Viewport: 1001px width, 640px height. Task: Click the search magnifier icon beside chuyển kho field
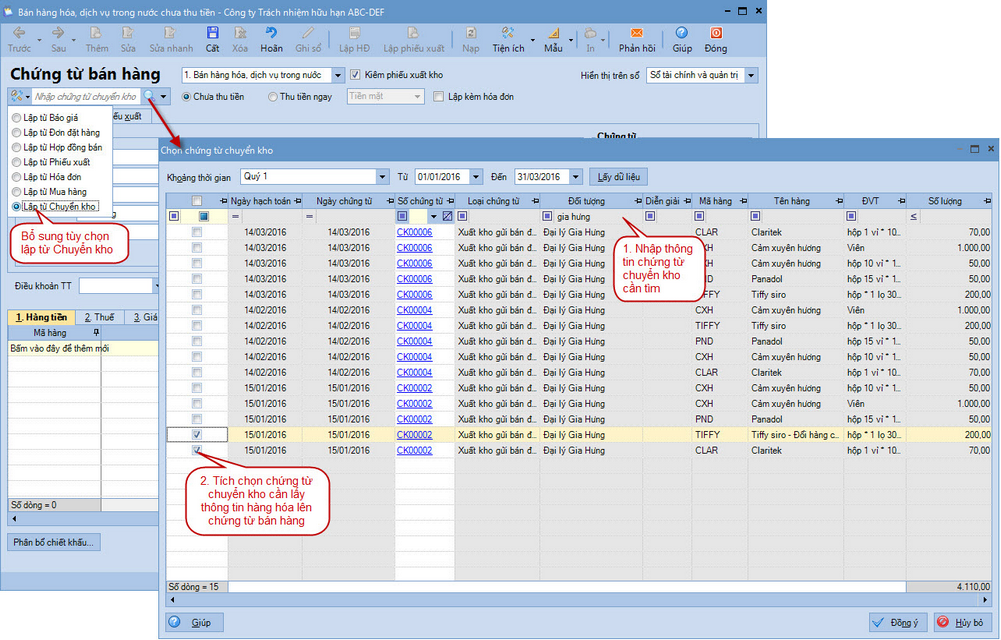tap(149, 96)
